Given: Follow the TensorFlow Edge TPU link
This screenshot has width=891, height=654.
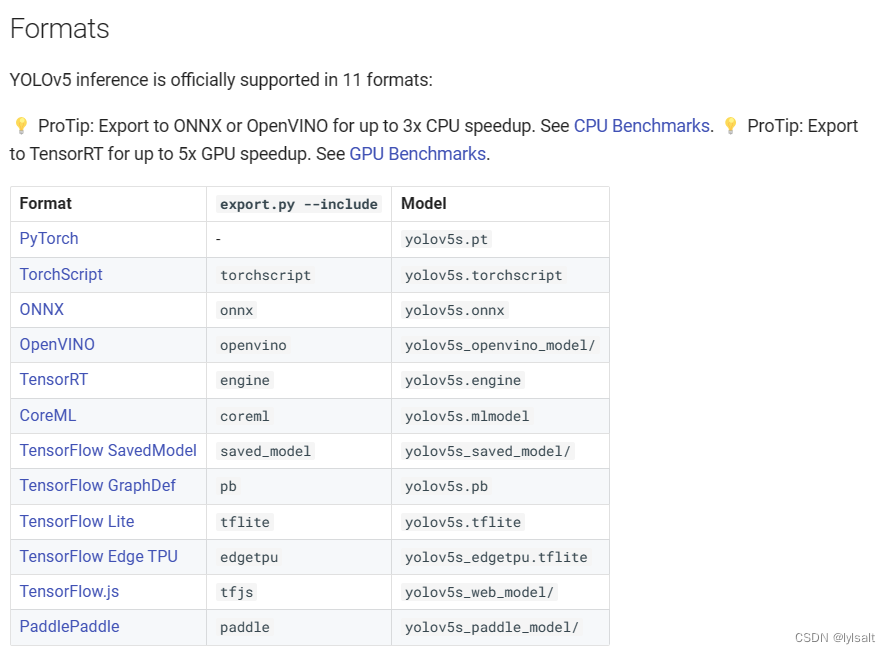Looking at the screenshot, I should click(99, 556).
